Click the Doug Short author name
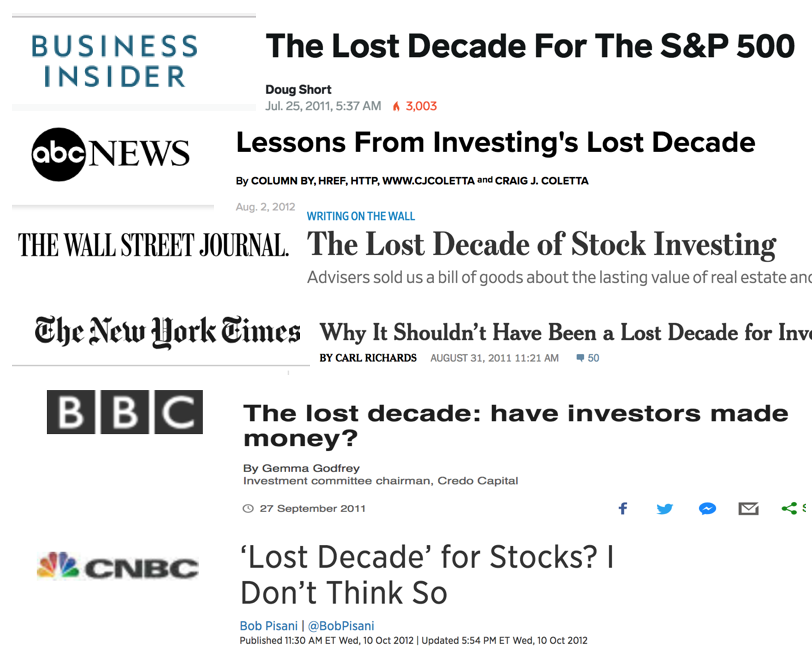Image resolution: width=812 pixels, height=654 pixels. point(298,90)
